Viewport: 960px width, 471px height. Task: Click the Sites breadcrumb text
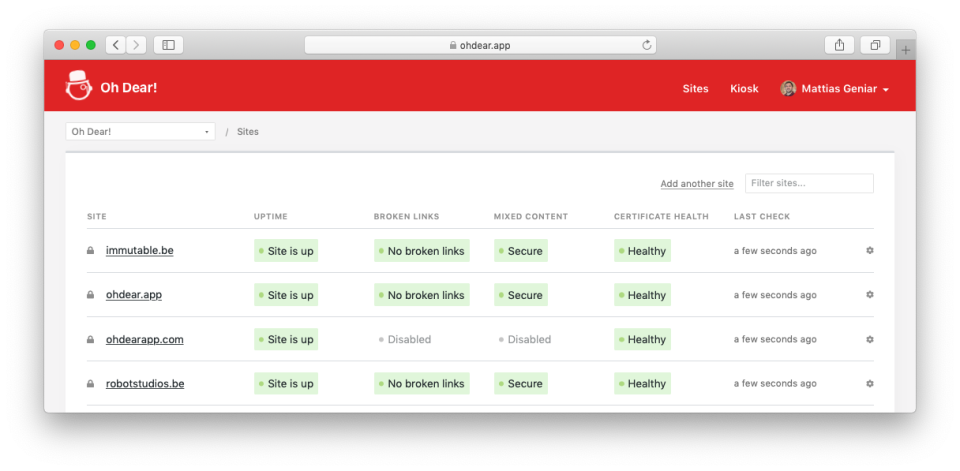[x=248, y=132]
